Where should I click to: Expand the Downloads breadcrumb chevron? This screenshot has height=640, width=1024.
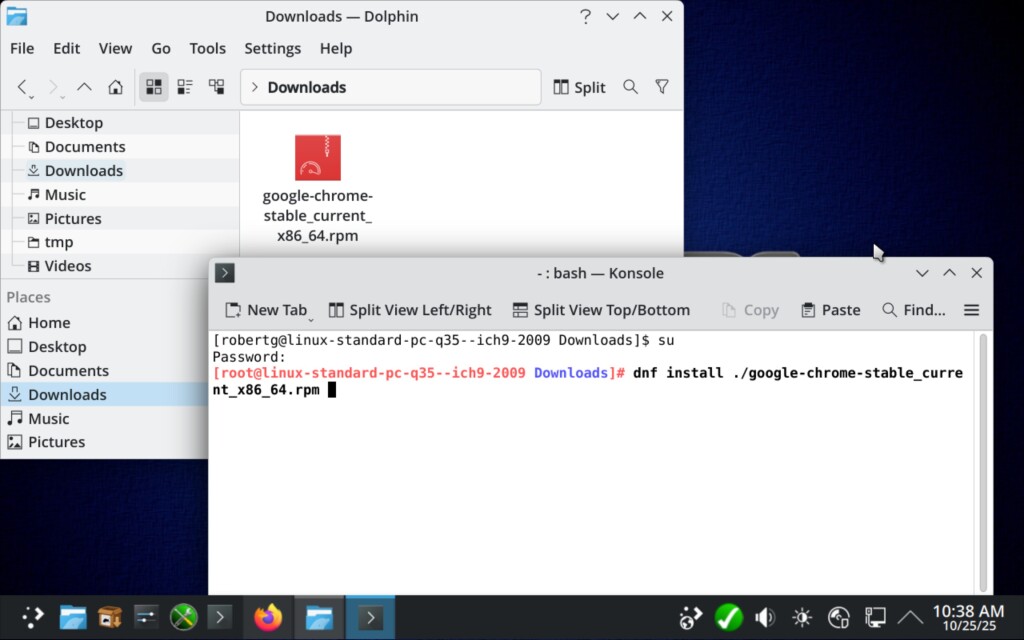pos(255,87)
